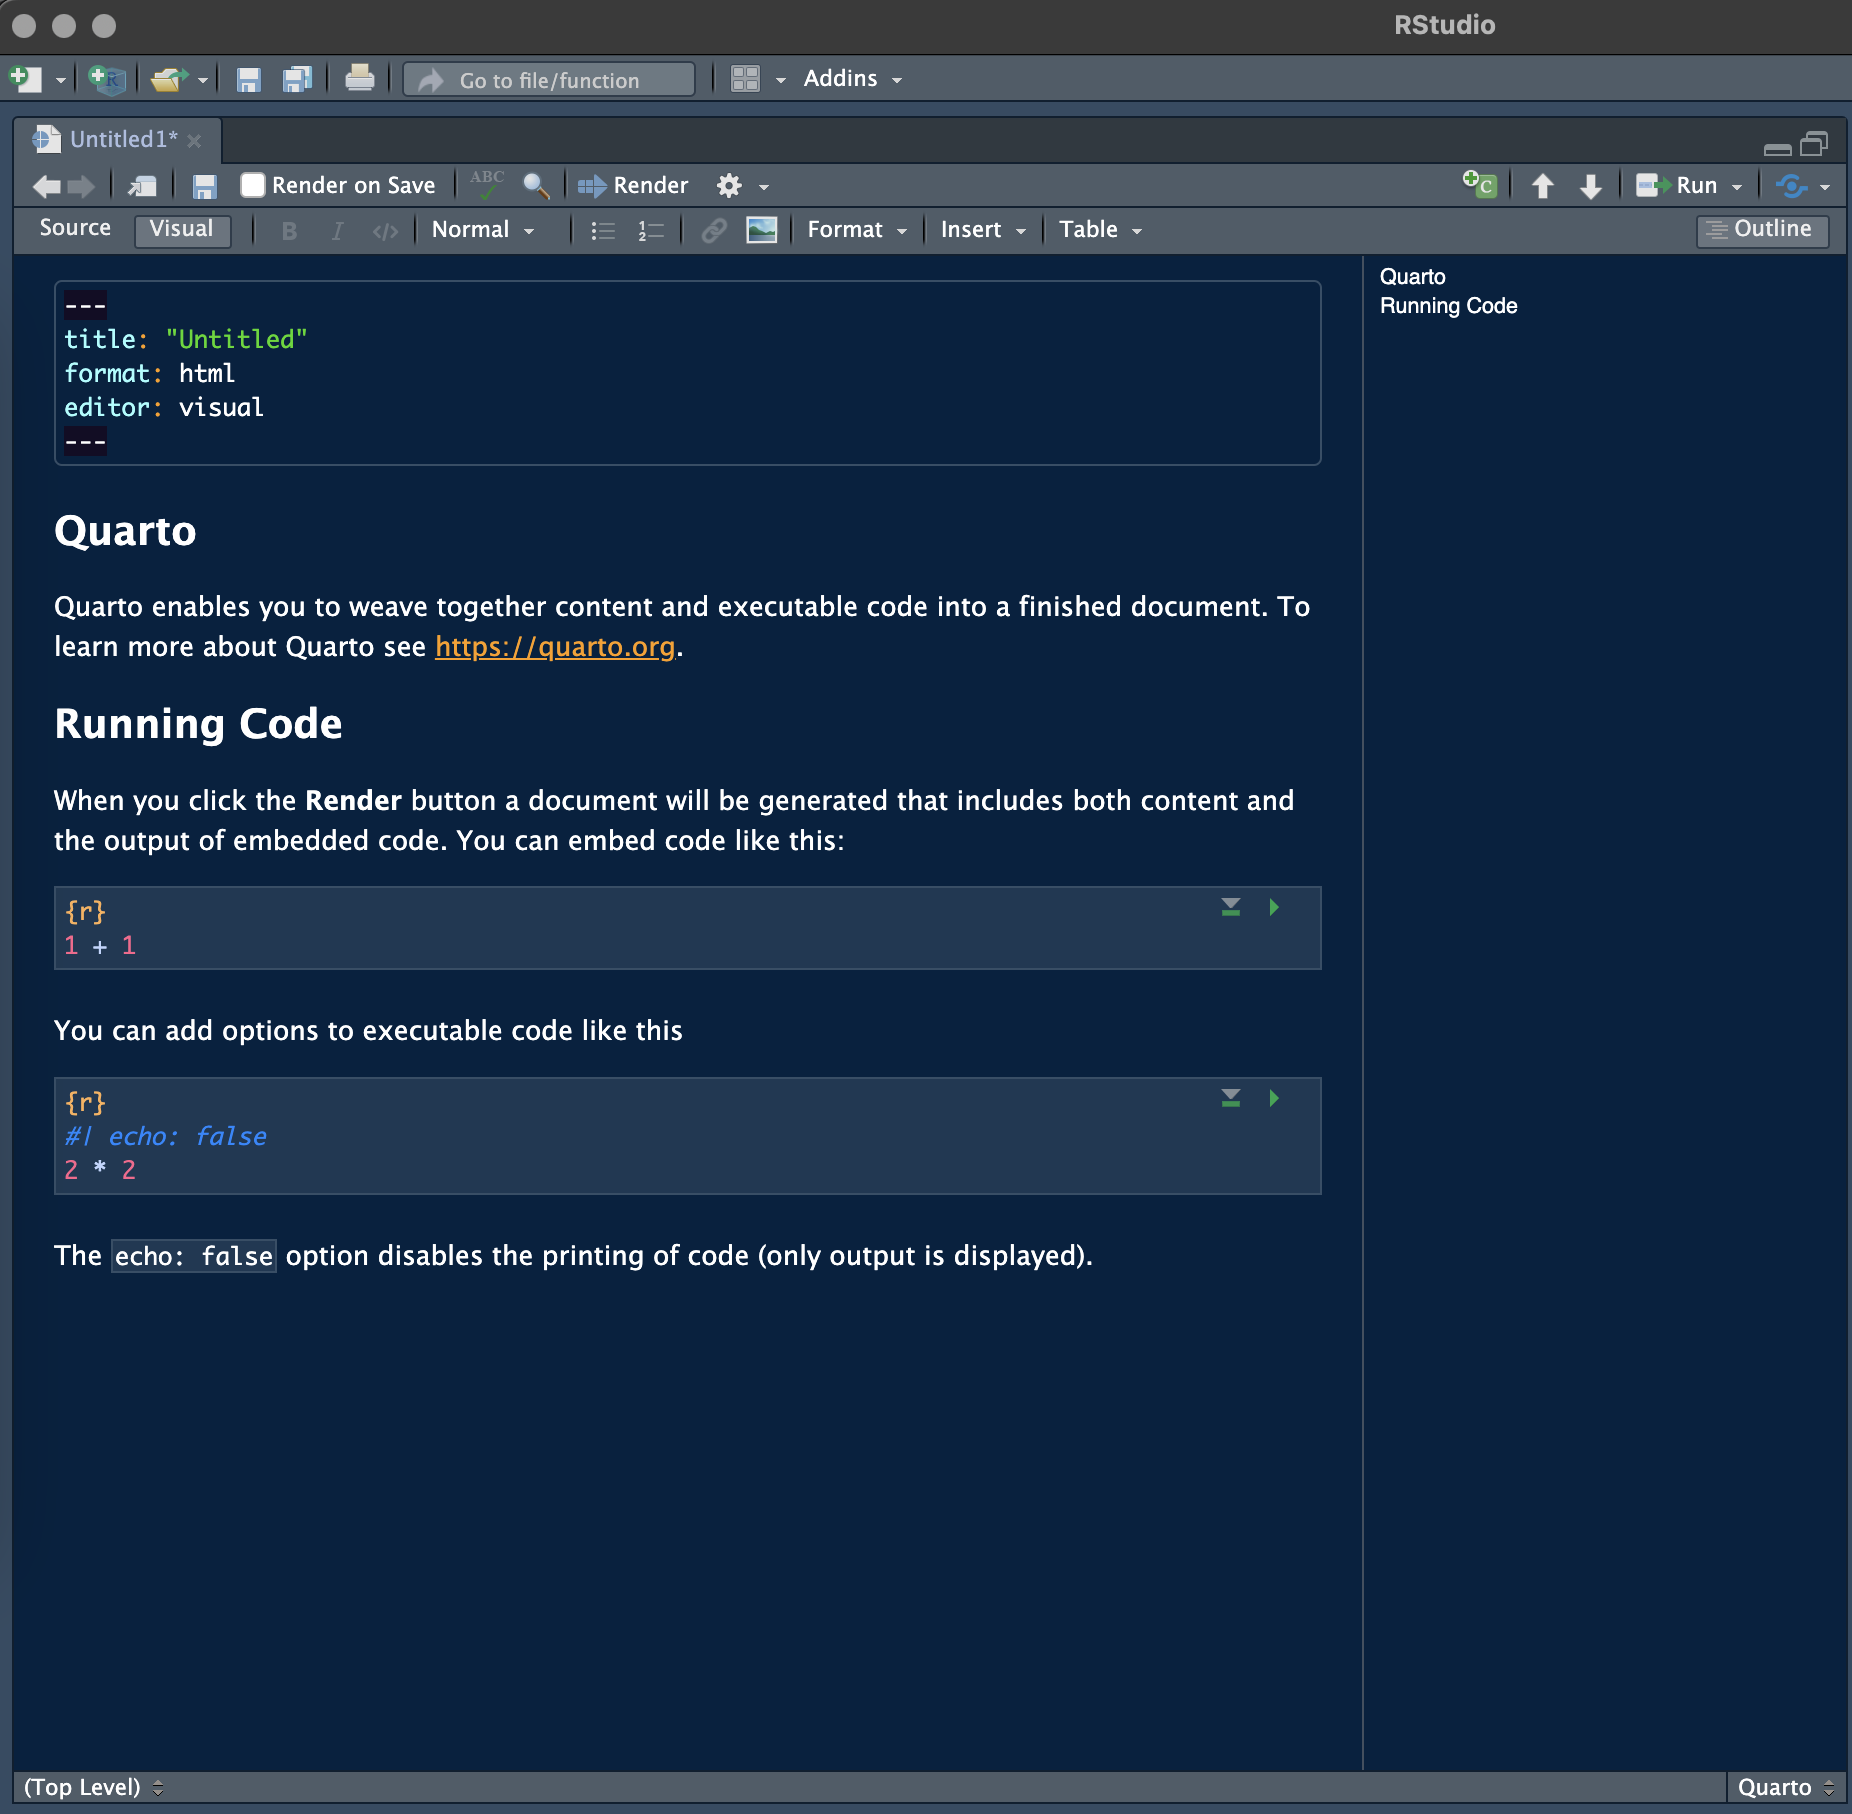Screen dimensions: 1852x1814
Task: Switch to Source editor mode
Action: tap(75, 228)
